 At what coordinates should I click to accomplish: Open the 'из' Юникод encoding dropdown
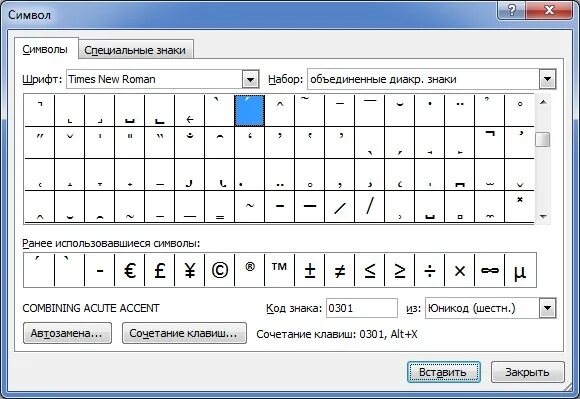(547, 308)
